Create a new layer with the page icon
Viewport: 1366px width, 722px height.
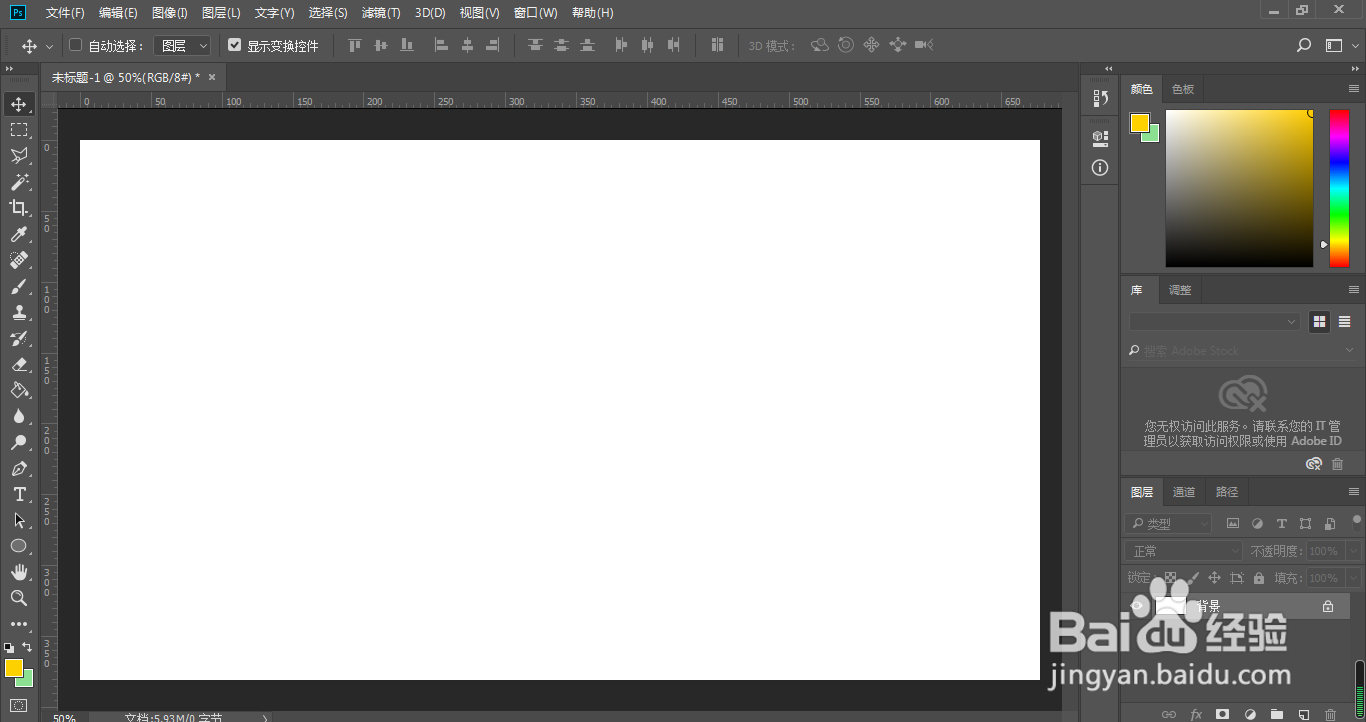[1304, 715]
